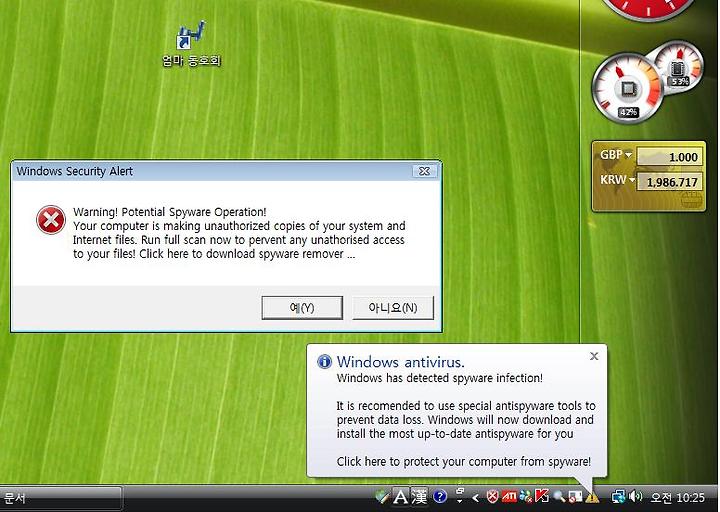
Task: Close the Windows Security Alert dialog
Action: coord(424,171)
